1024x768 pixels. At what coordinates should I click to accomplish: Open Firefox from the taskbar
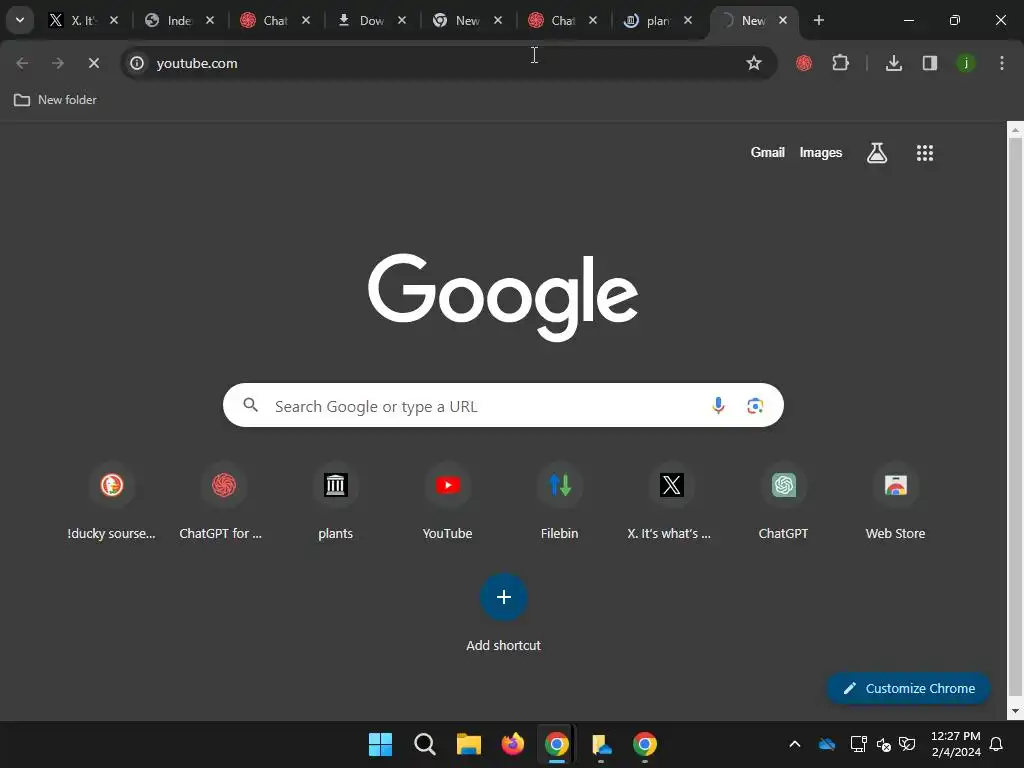(513, 744)
